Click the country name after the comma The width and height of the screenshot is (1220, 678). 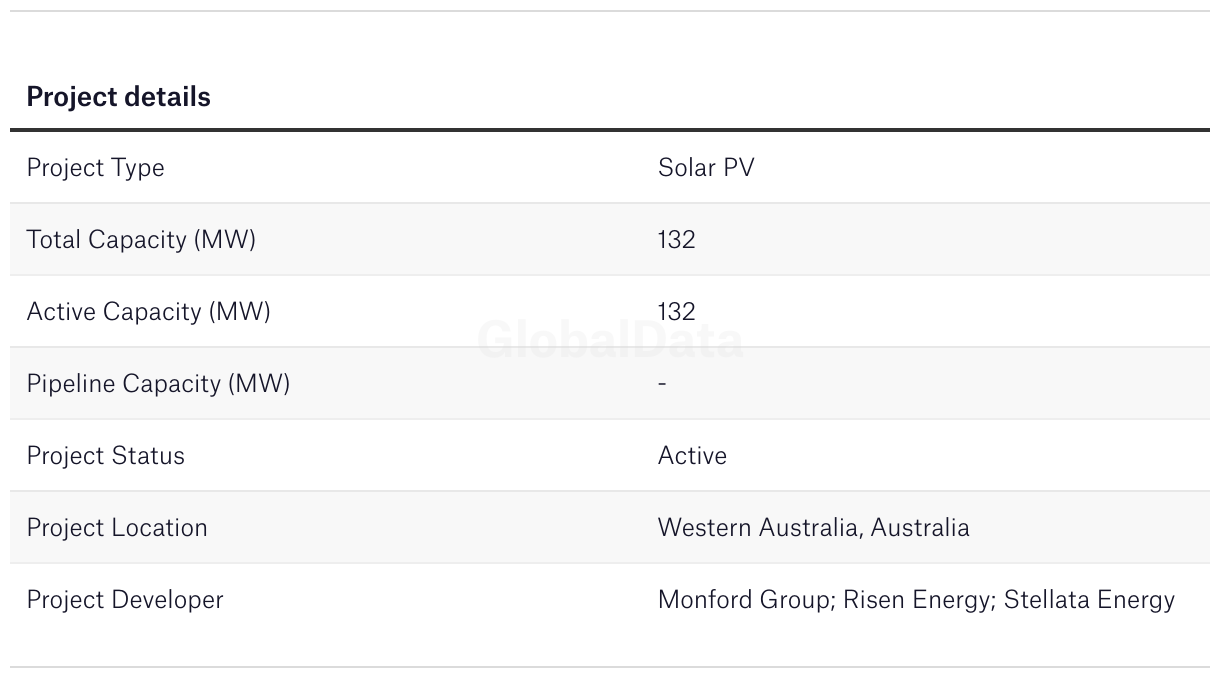point(920,527)
